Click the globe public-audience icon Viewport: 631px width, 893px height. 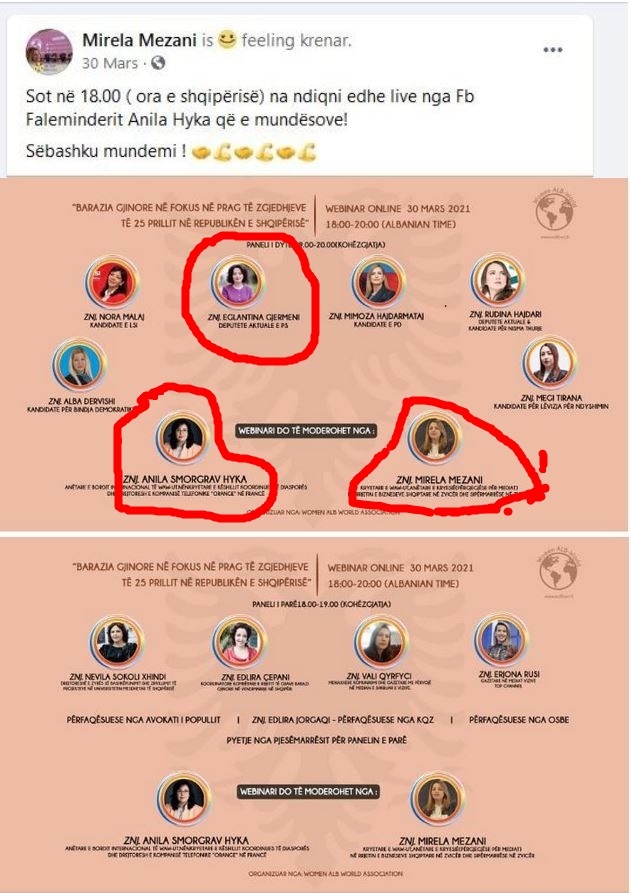[x=158, y=63]
